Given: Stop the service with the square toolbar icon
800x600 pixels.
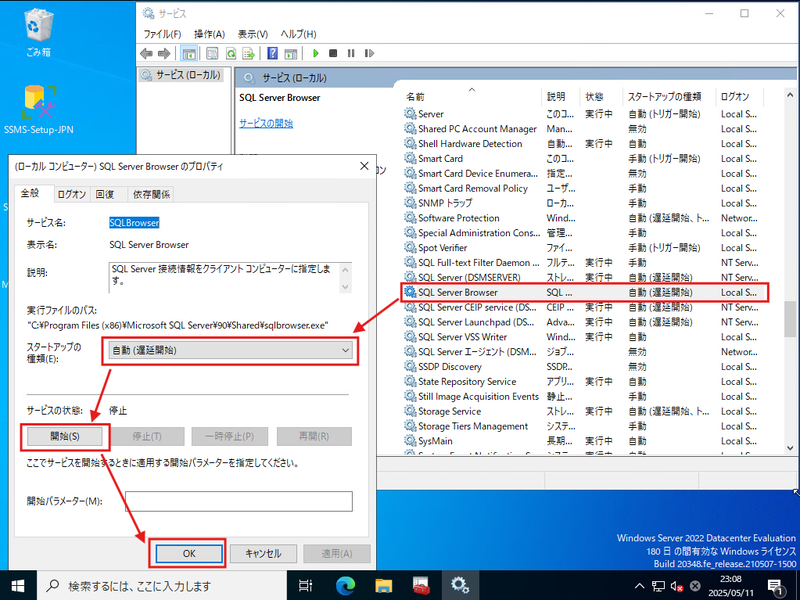Looking at the screenshot, I should click(333, 53).
